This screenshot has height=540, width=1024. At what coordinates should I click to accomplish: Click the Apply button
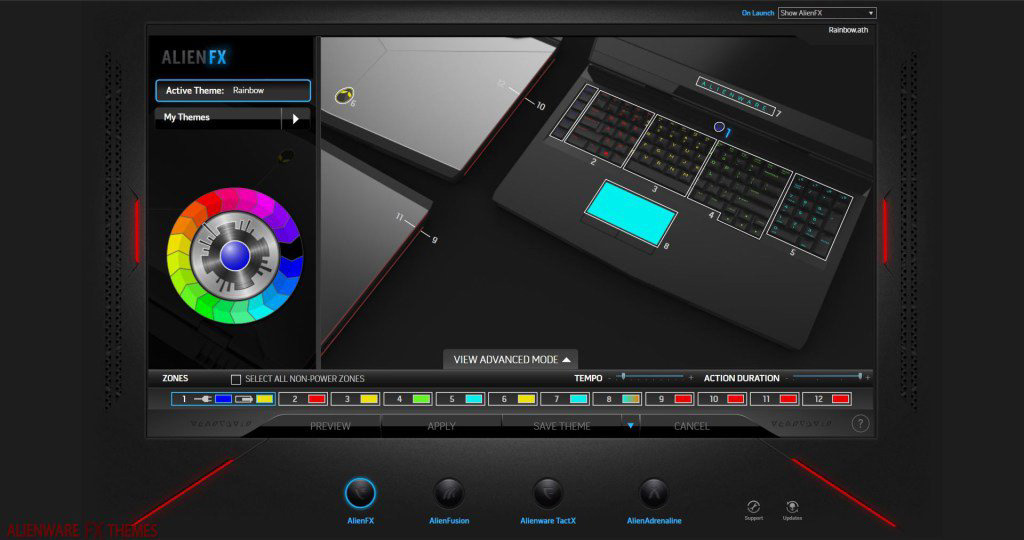[x=441, y=426]
